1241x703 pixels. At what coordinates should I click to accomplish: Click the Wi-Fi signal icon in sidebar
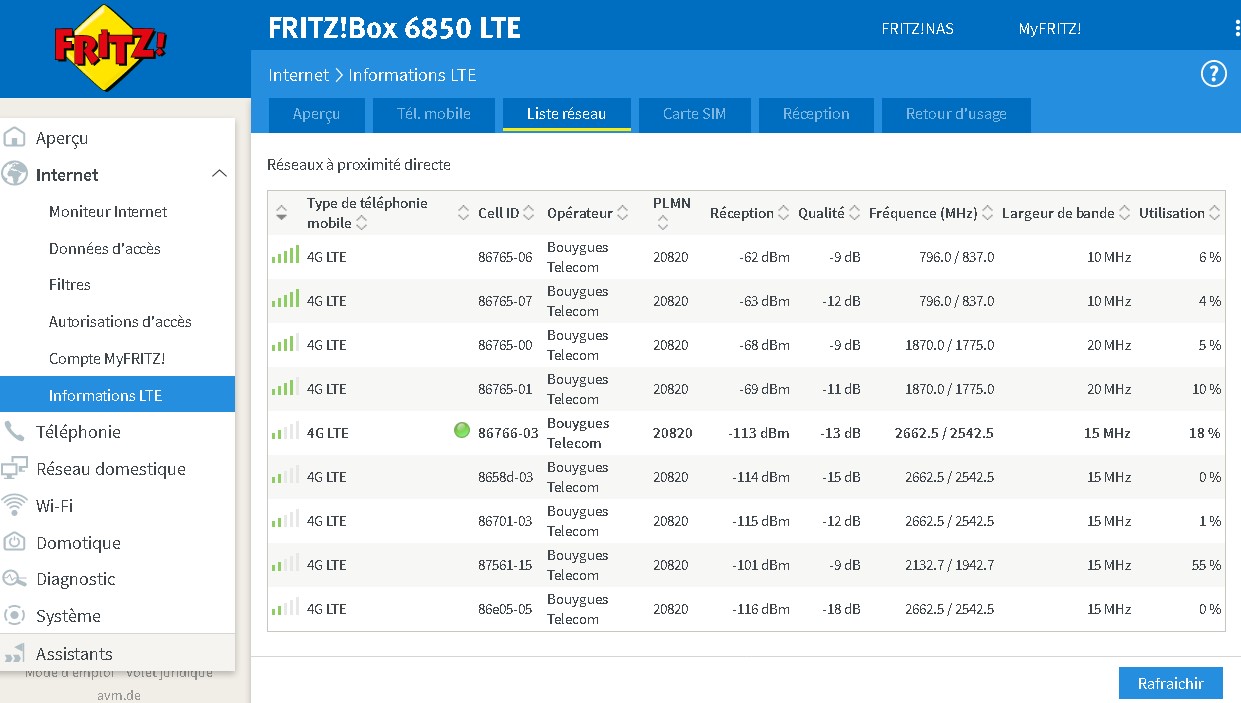coord(15,505)
